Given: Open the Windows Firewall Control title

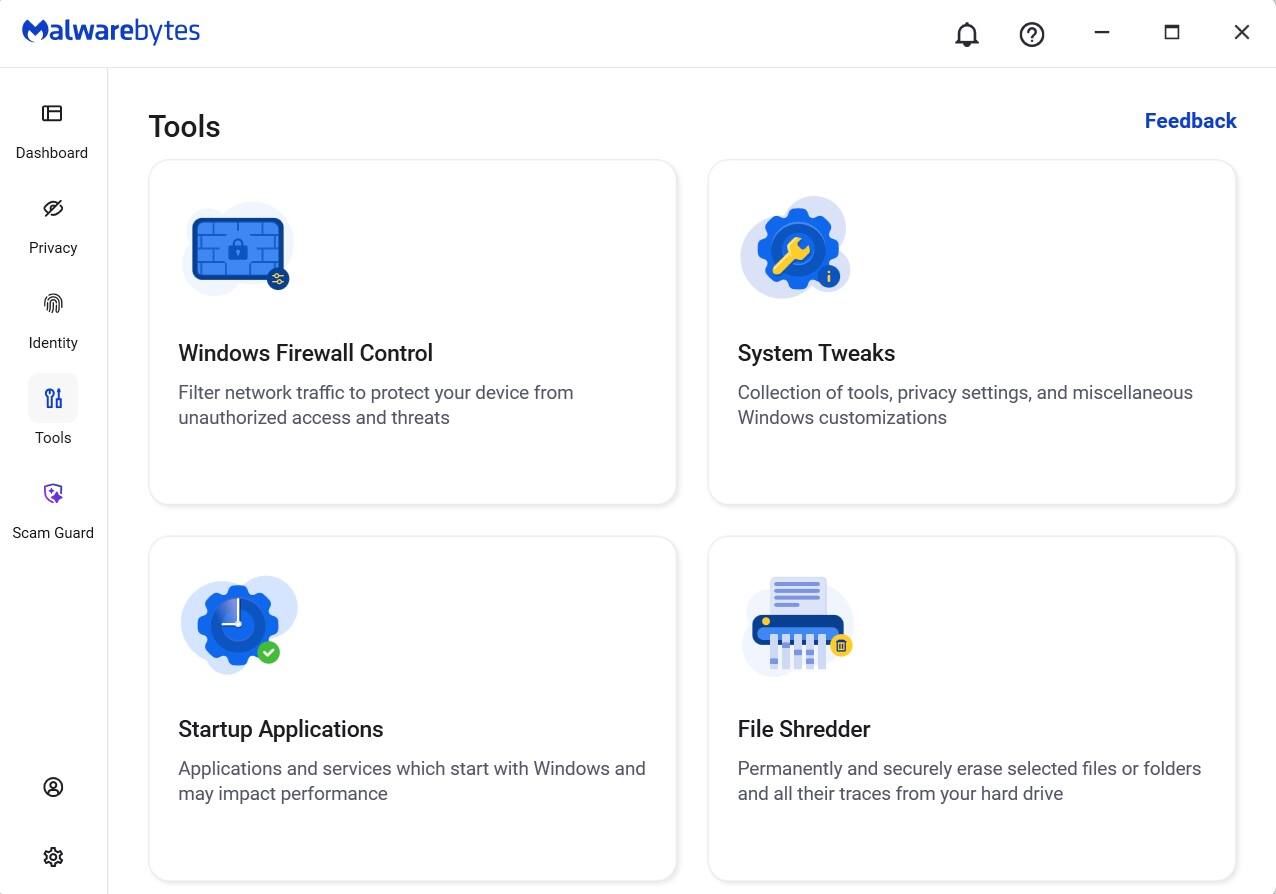Looking at the screenshot, I should 305,353.
